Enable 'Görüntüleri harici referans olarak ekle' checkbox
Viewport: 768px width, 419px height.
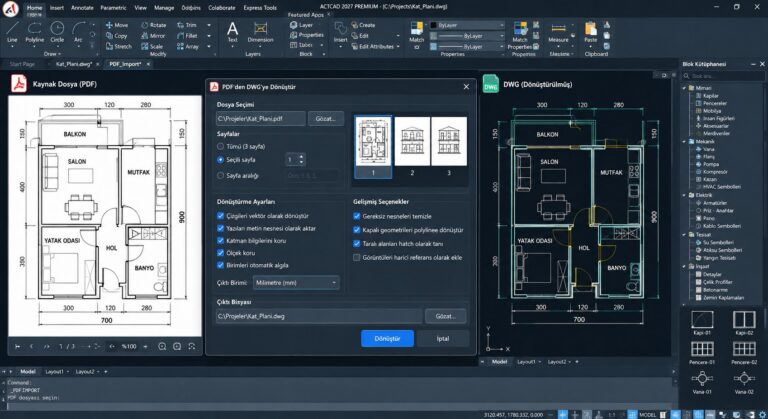[x=357, y=257]
